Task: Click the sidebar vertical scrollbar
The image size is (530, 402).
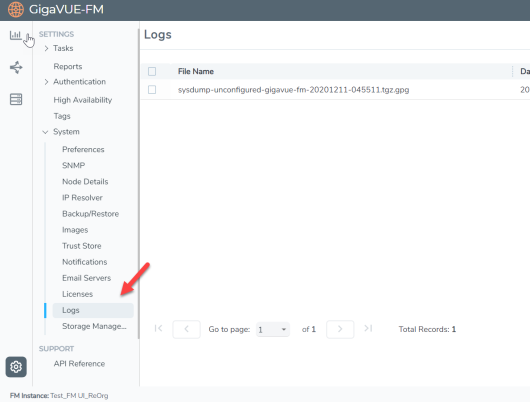Action: pyautogui.click(x=139, y=184)
